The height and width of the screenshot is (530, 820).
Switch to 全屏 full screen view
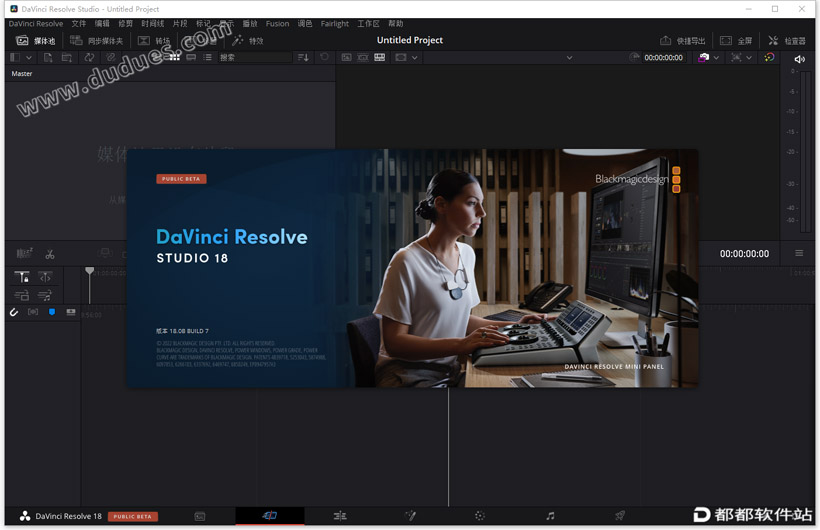click(x=736, y=41)
